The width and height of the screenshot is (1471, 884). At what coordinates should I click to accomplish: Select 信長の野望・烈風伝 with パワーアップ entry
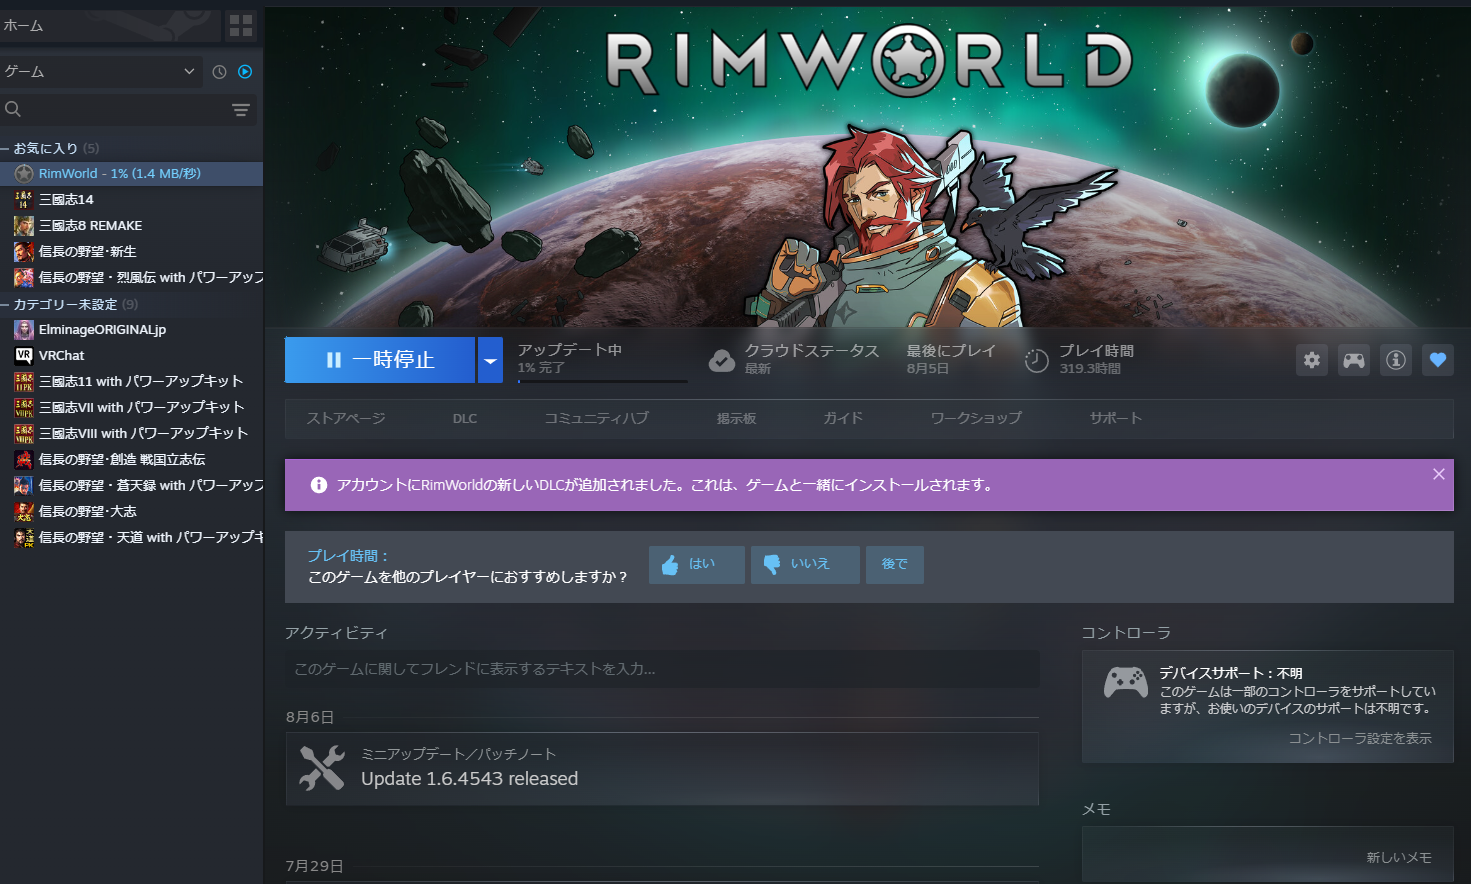[131, 278]
